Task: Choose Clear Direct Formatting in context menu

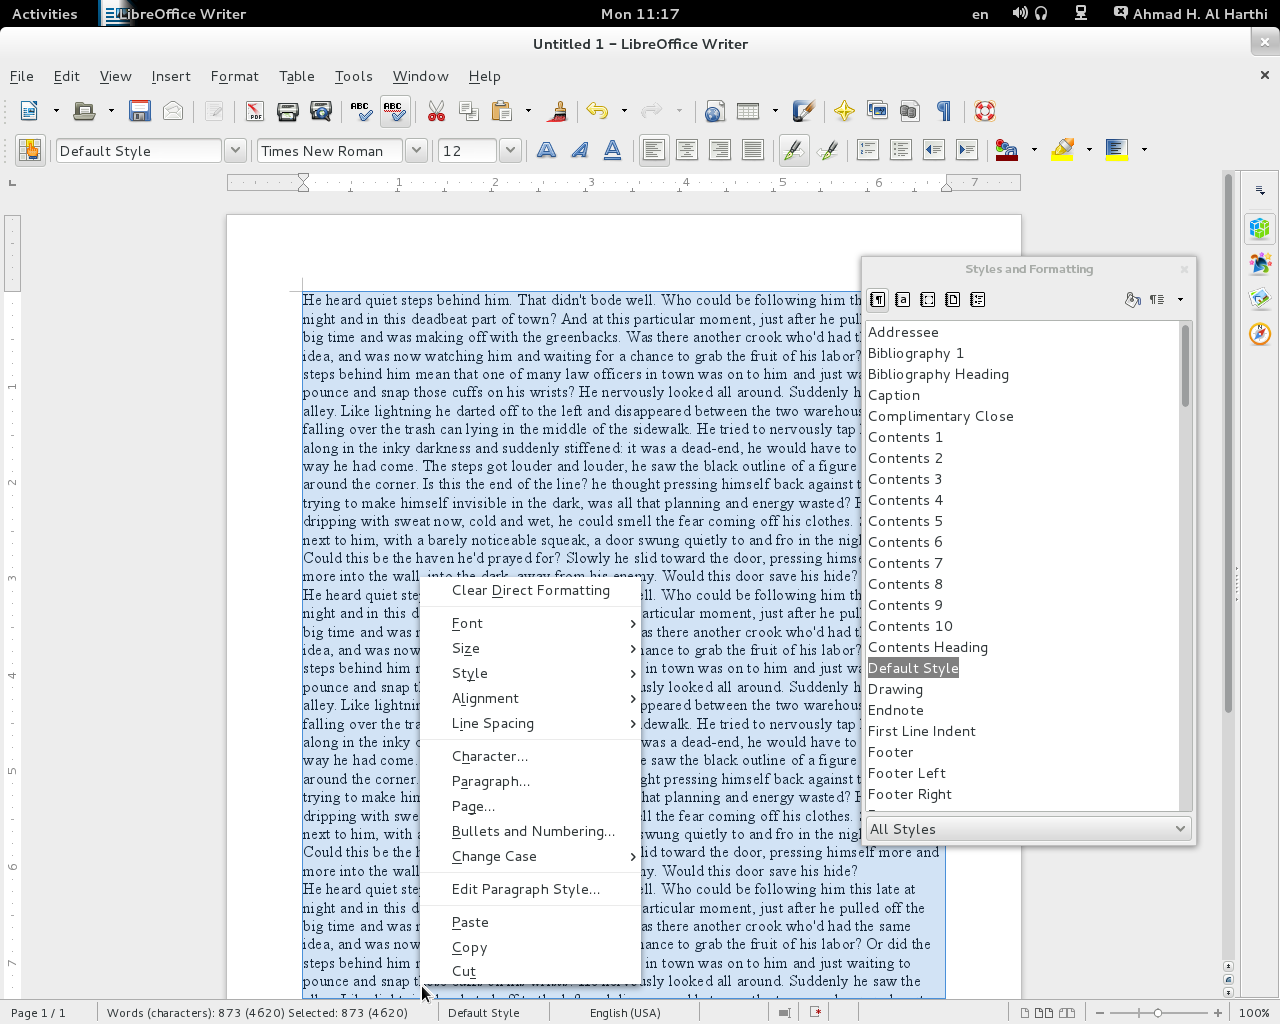Action: tap(530, 591)
